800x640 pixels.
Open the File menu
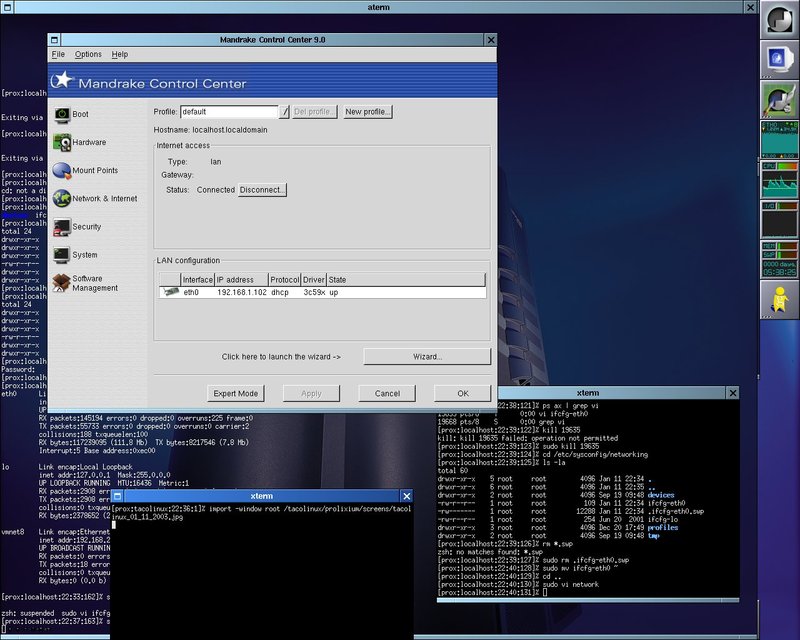point(58,54)
